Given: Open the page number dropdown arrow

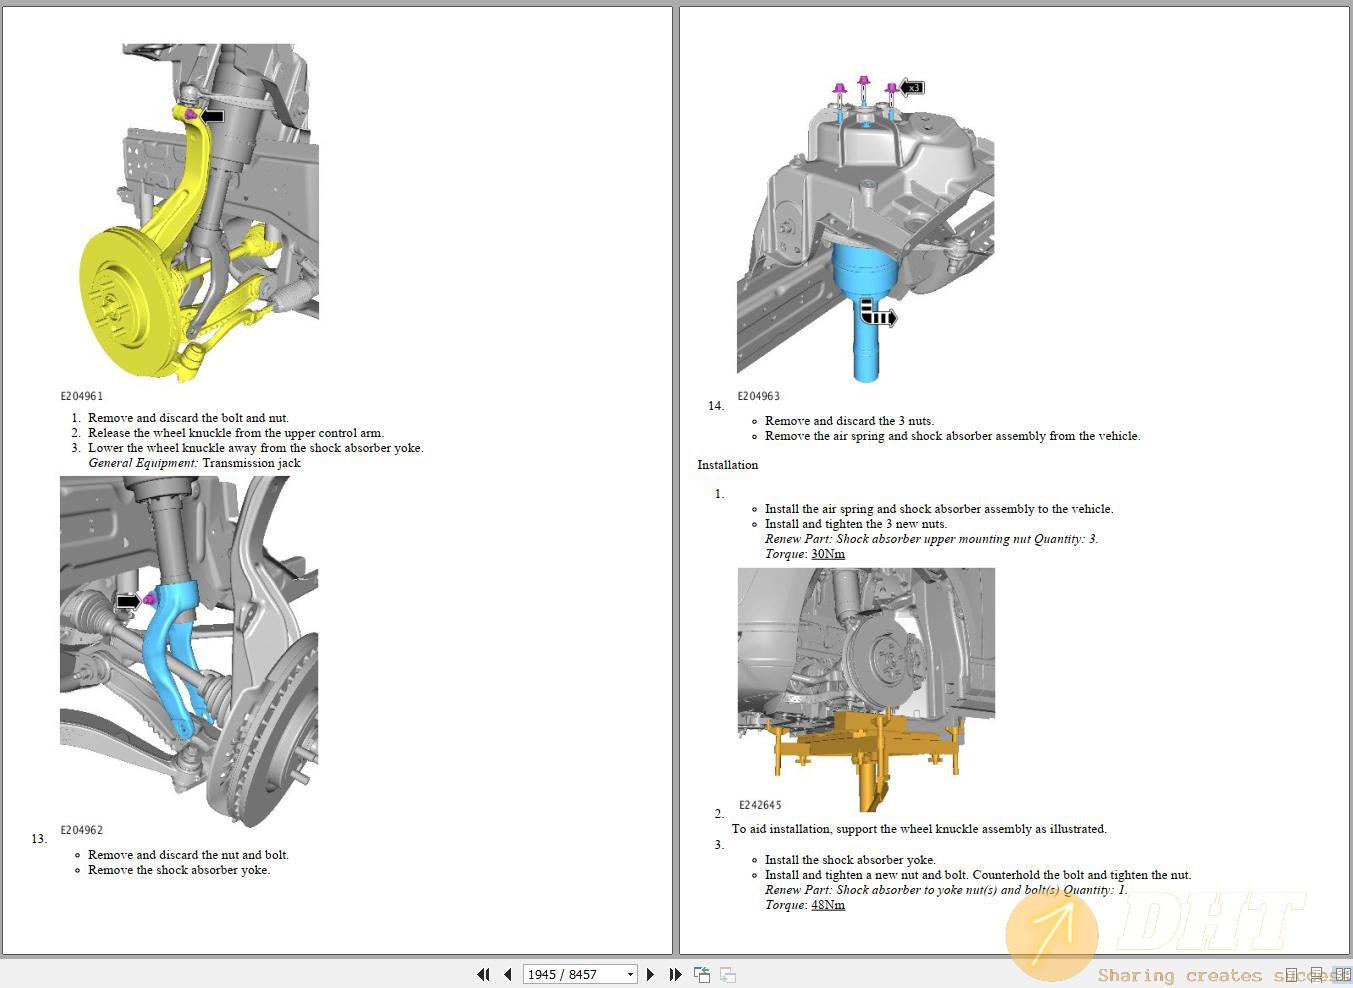Looking at the screenshot, I should [630, 974].
